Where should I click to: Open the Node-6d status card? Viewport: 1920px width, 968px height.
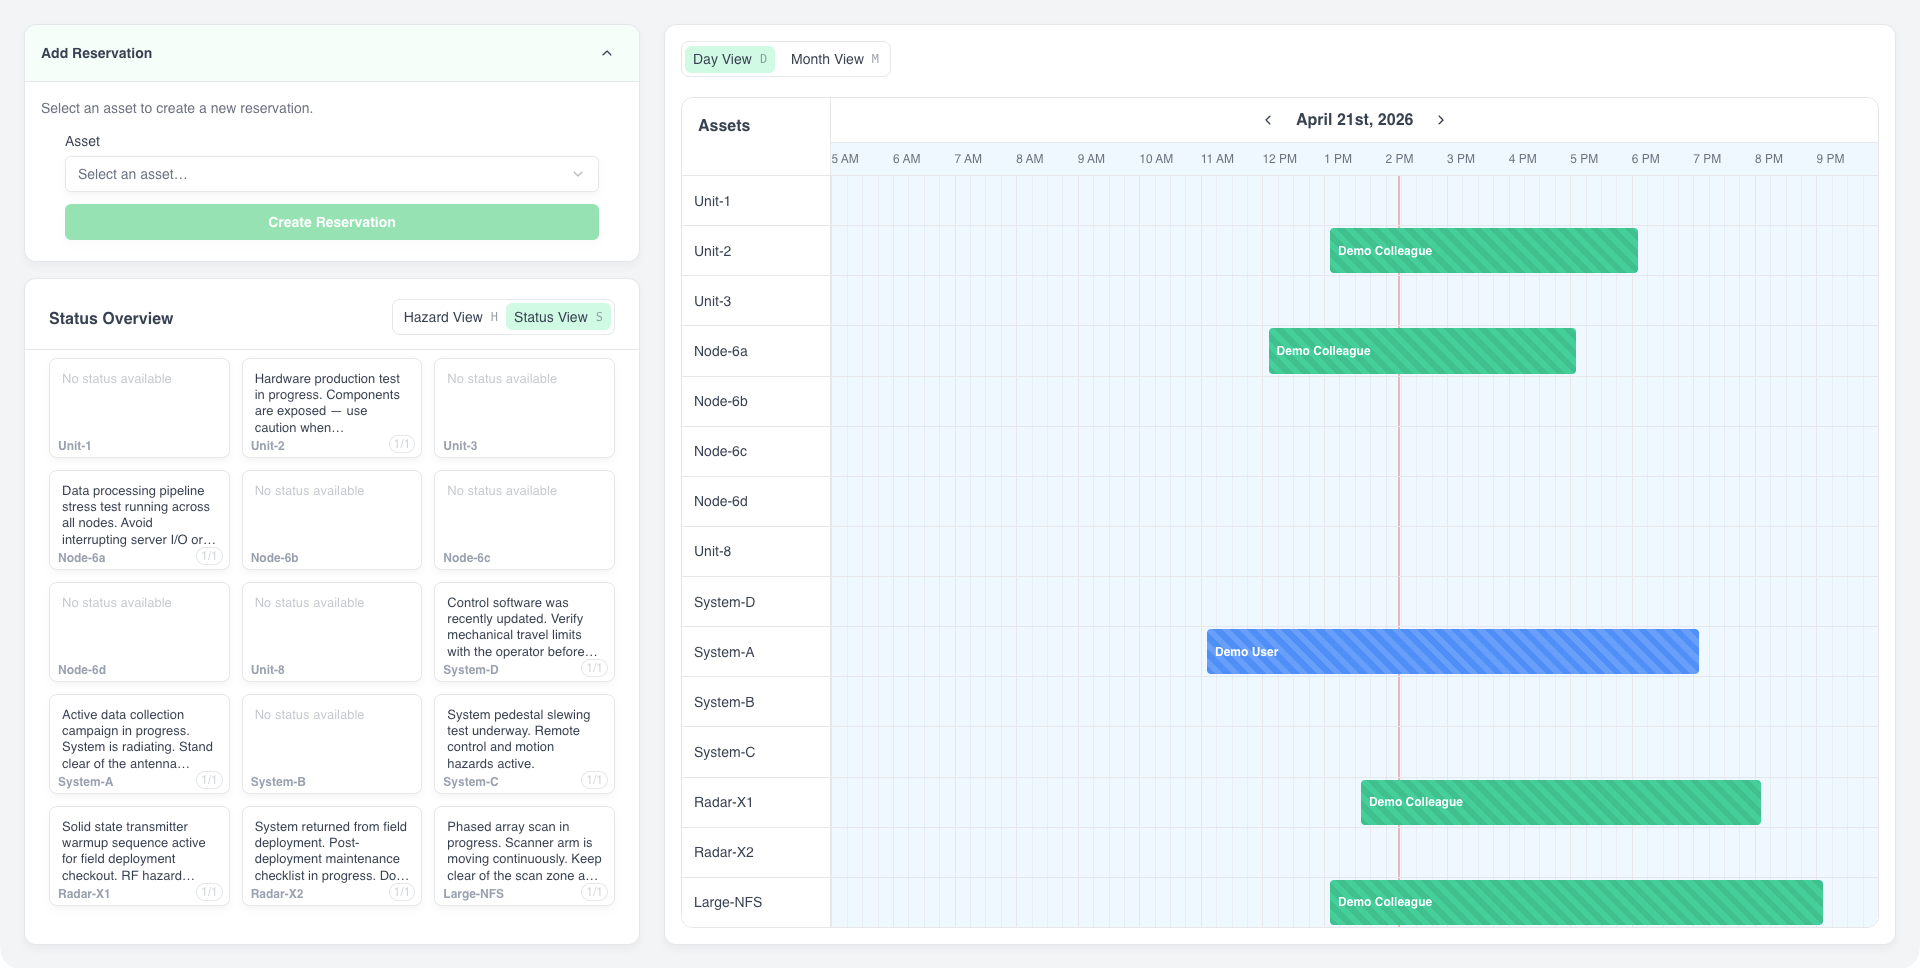(139, 632)
